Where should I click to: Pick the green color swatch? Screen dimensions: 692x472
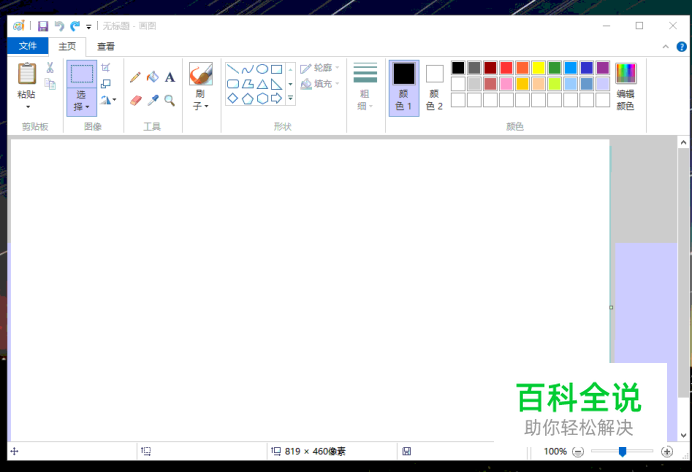[554, 67]
